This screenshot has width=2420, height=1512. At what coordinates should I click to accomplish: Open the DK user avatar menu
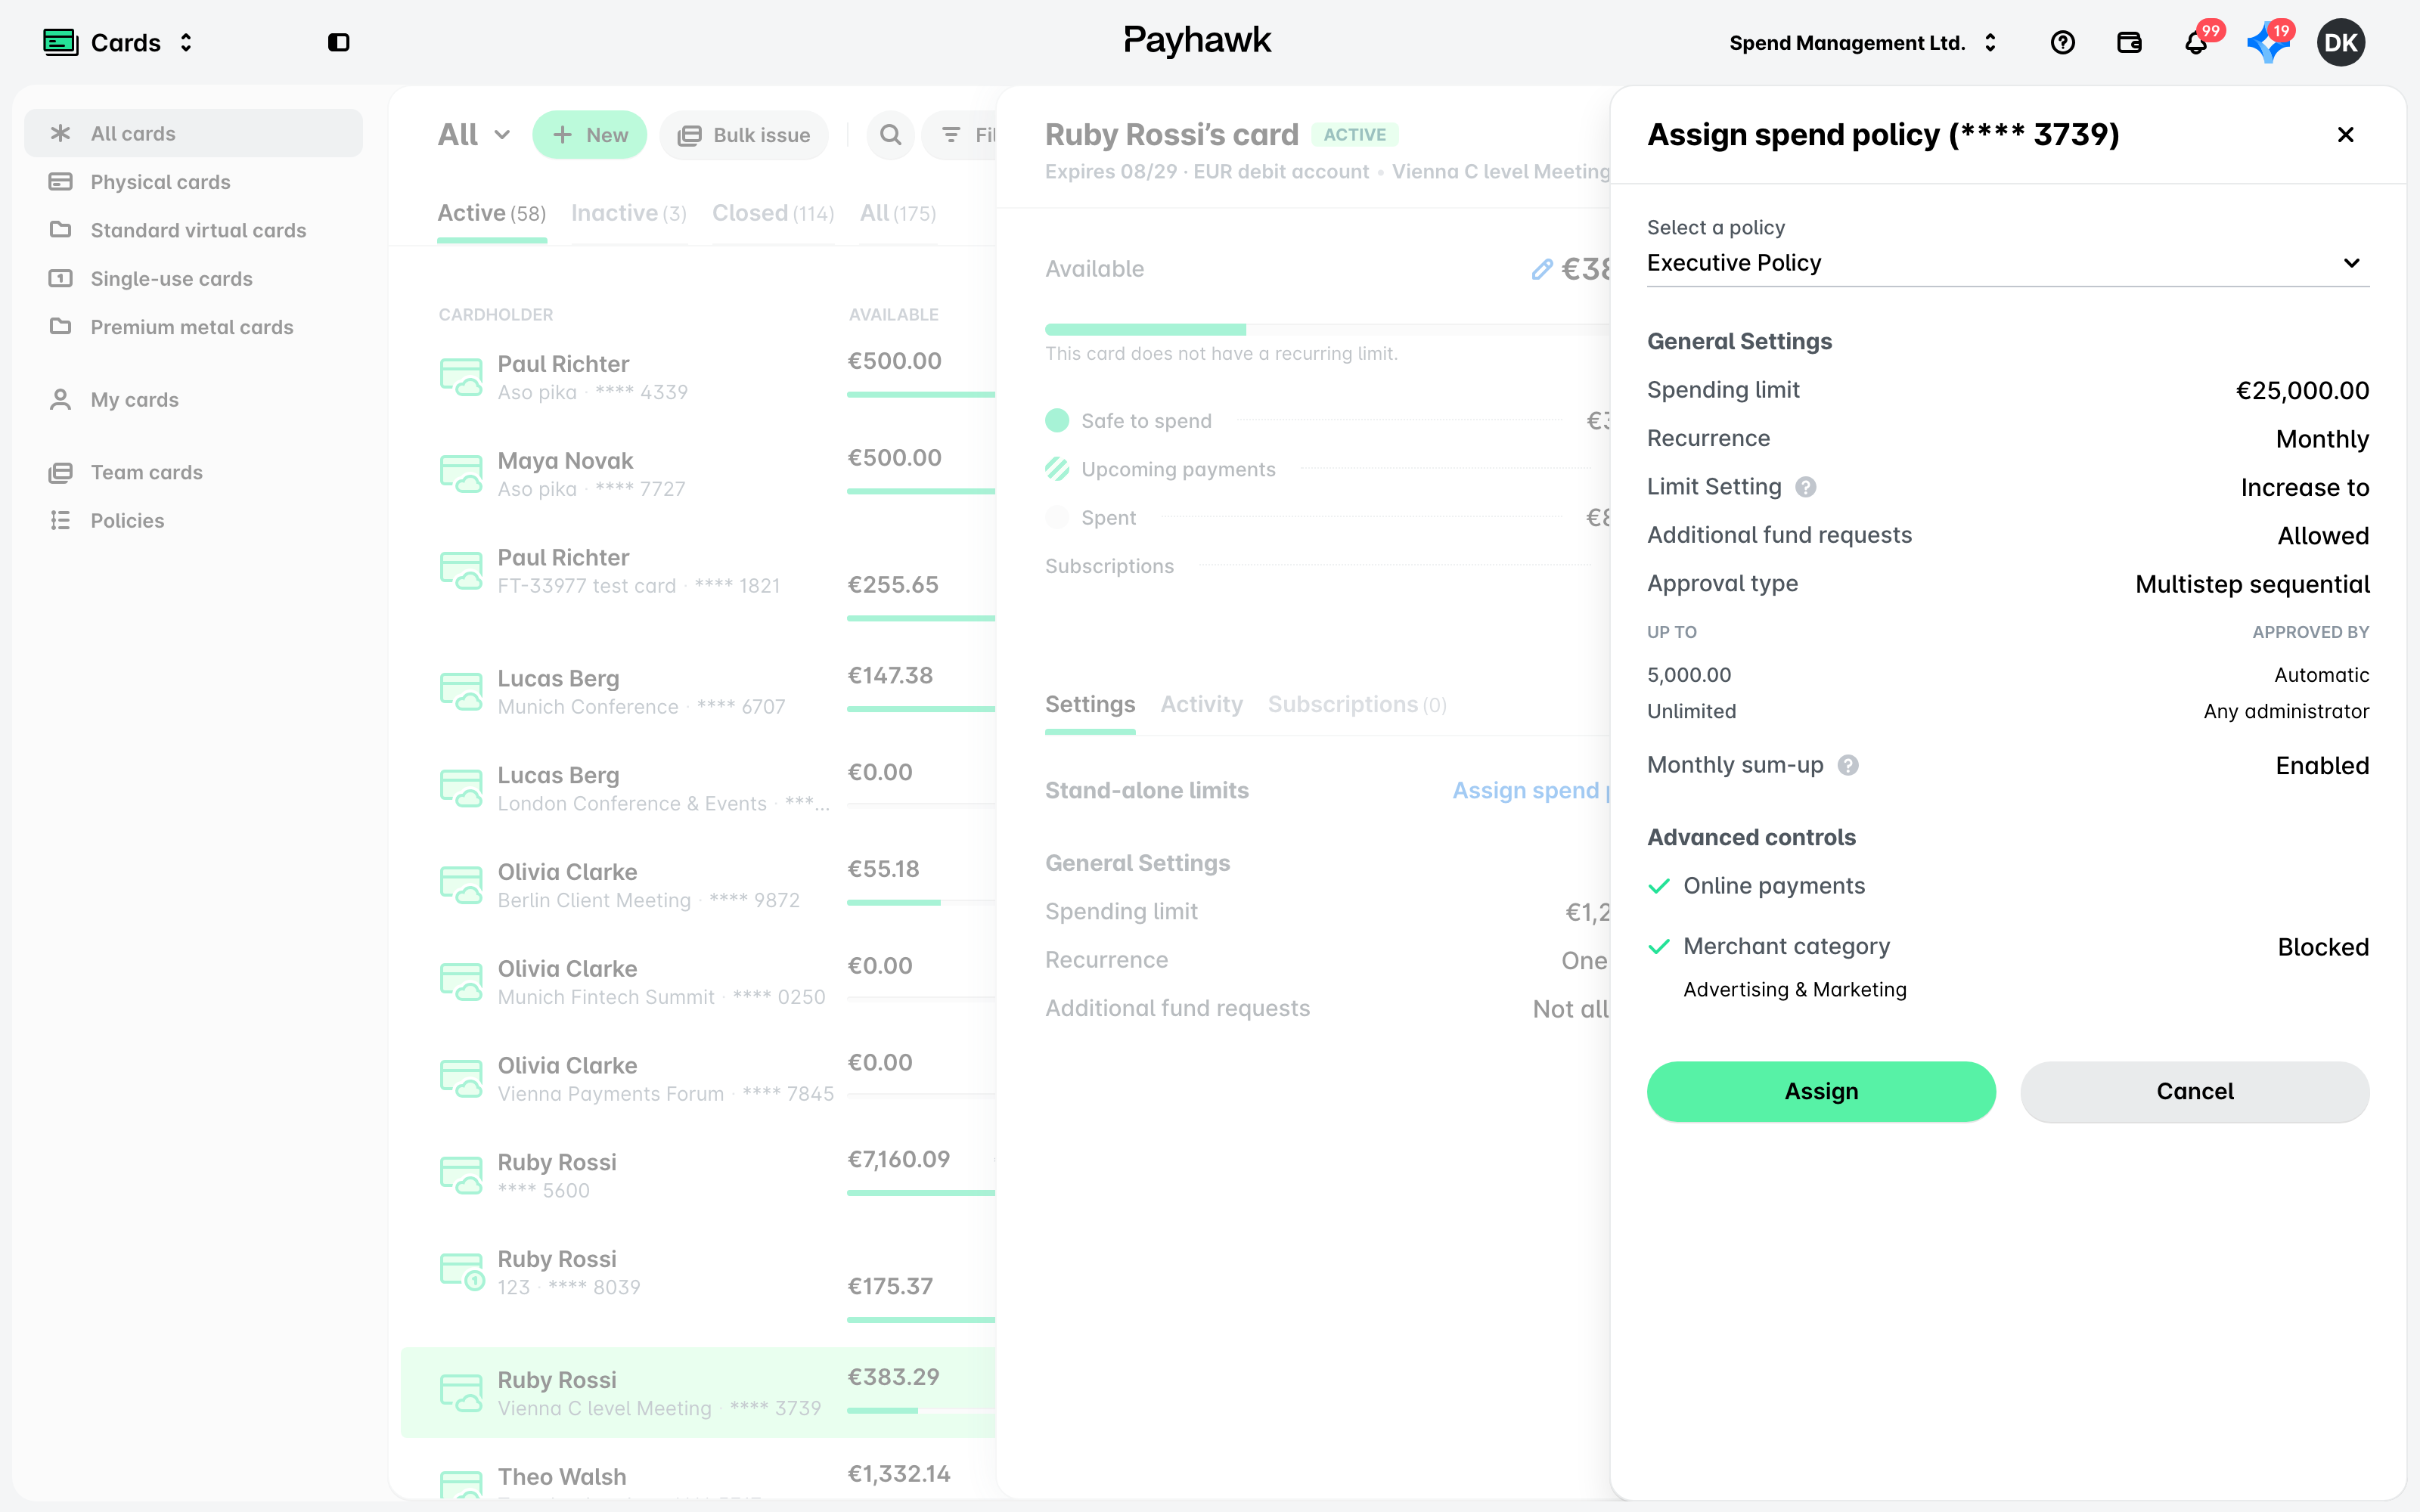pos(2340,43)
